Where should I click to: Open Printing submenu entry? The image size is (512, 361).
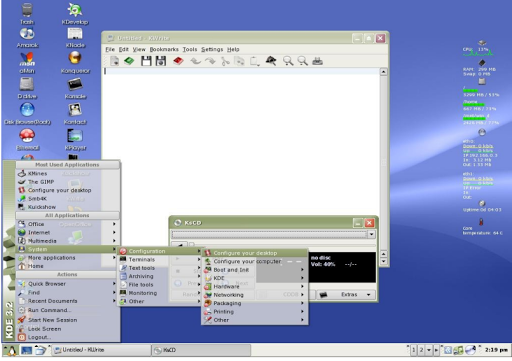point(255,312)
